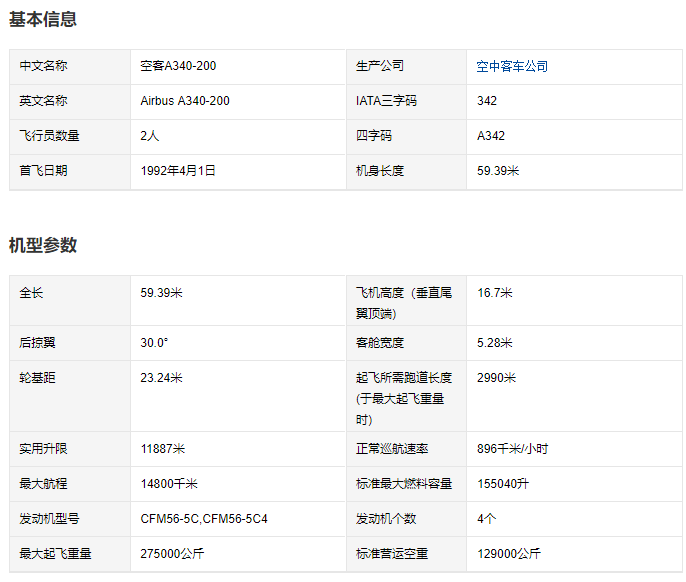
Task: Select the 59.39米 value beside 全长
Action: pos(161,293)
